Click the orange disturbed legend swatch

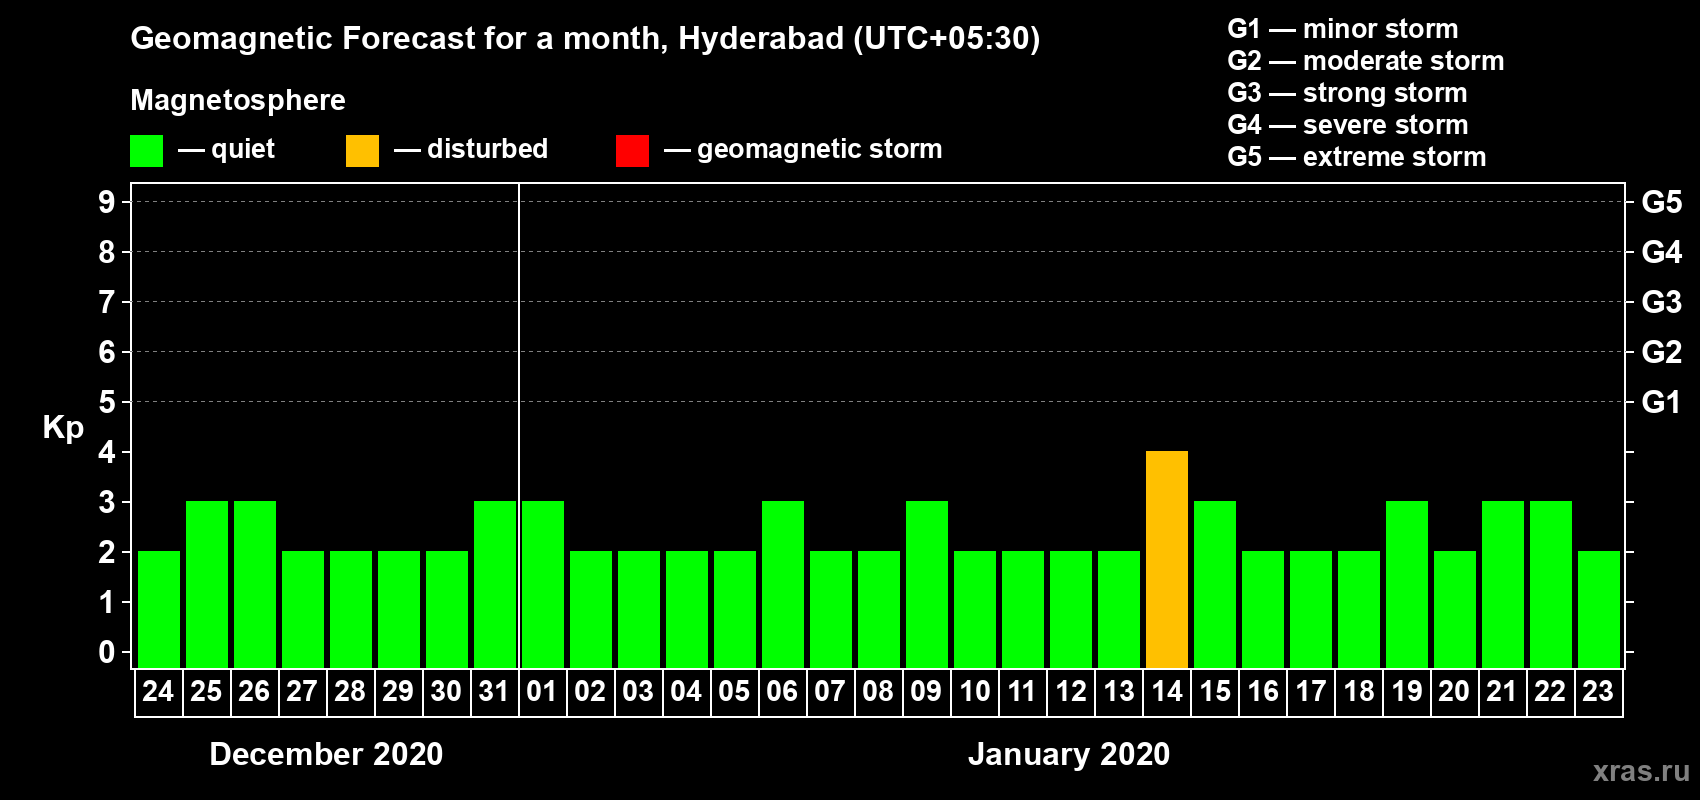(x=363, y=151)
